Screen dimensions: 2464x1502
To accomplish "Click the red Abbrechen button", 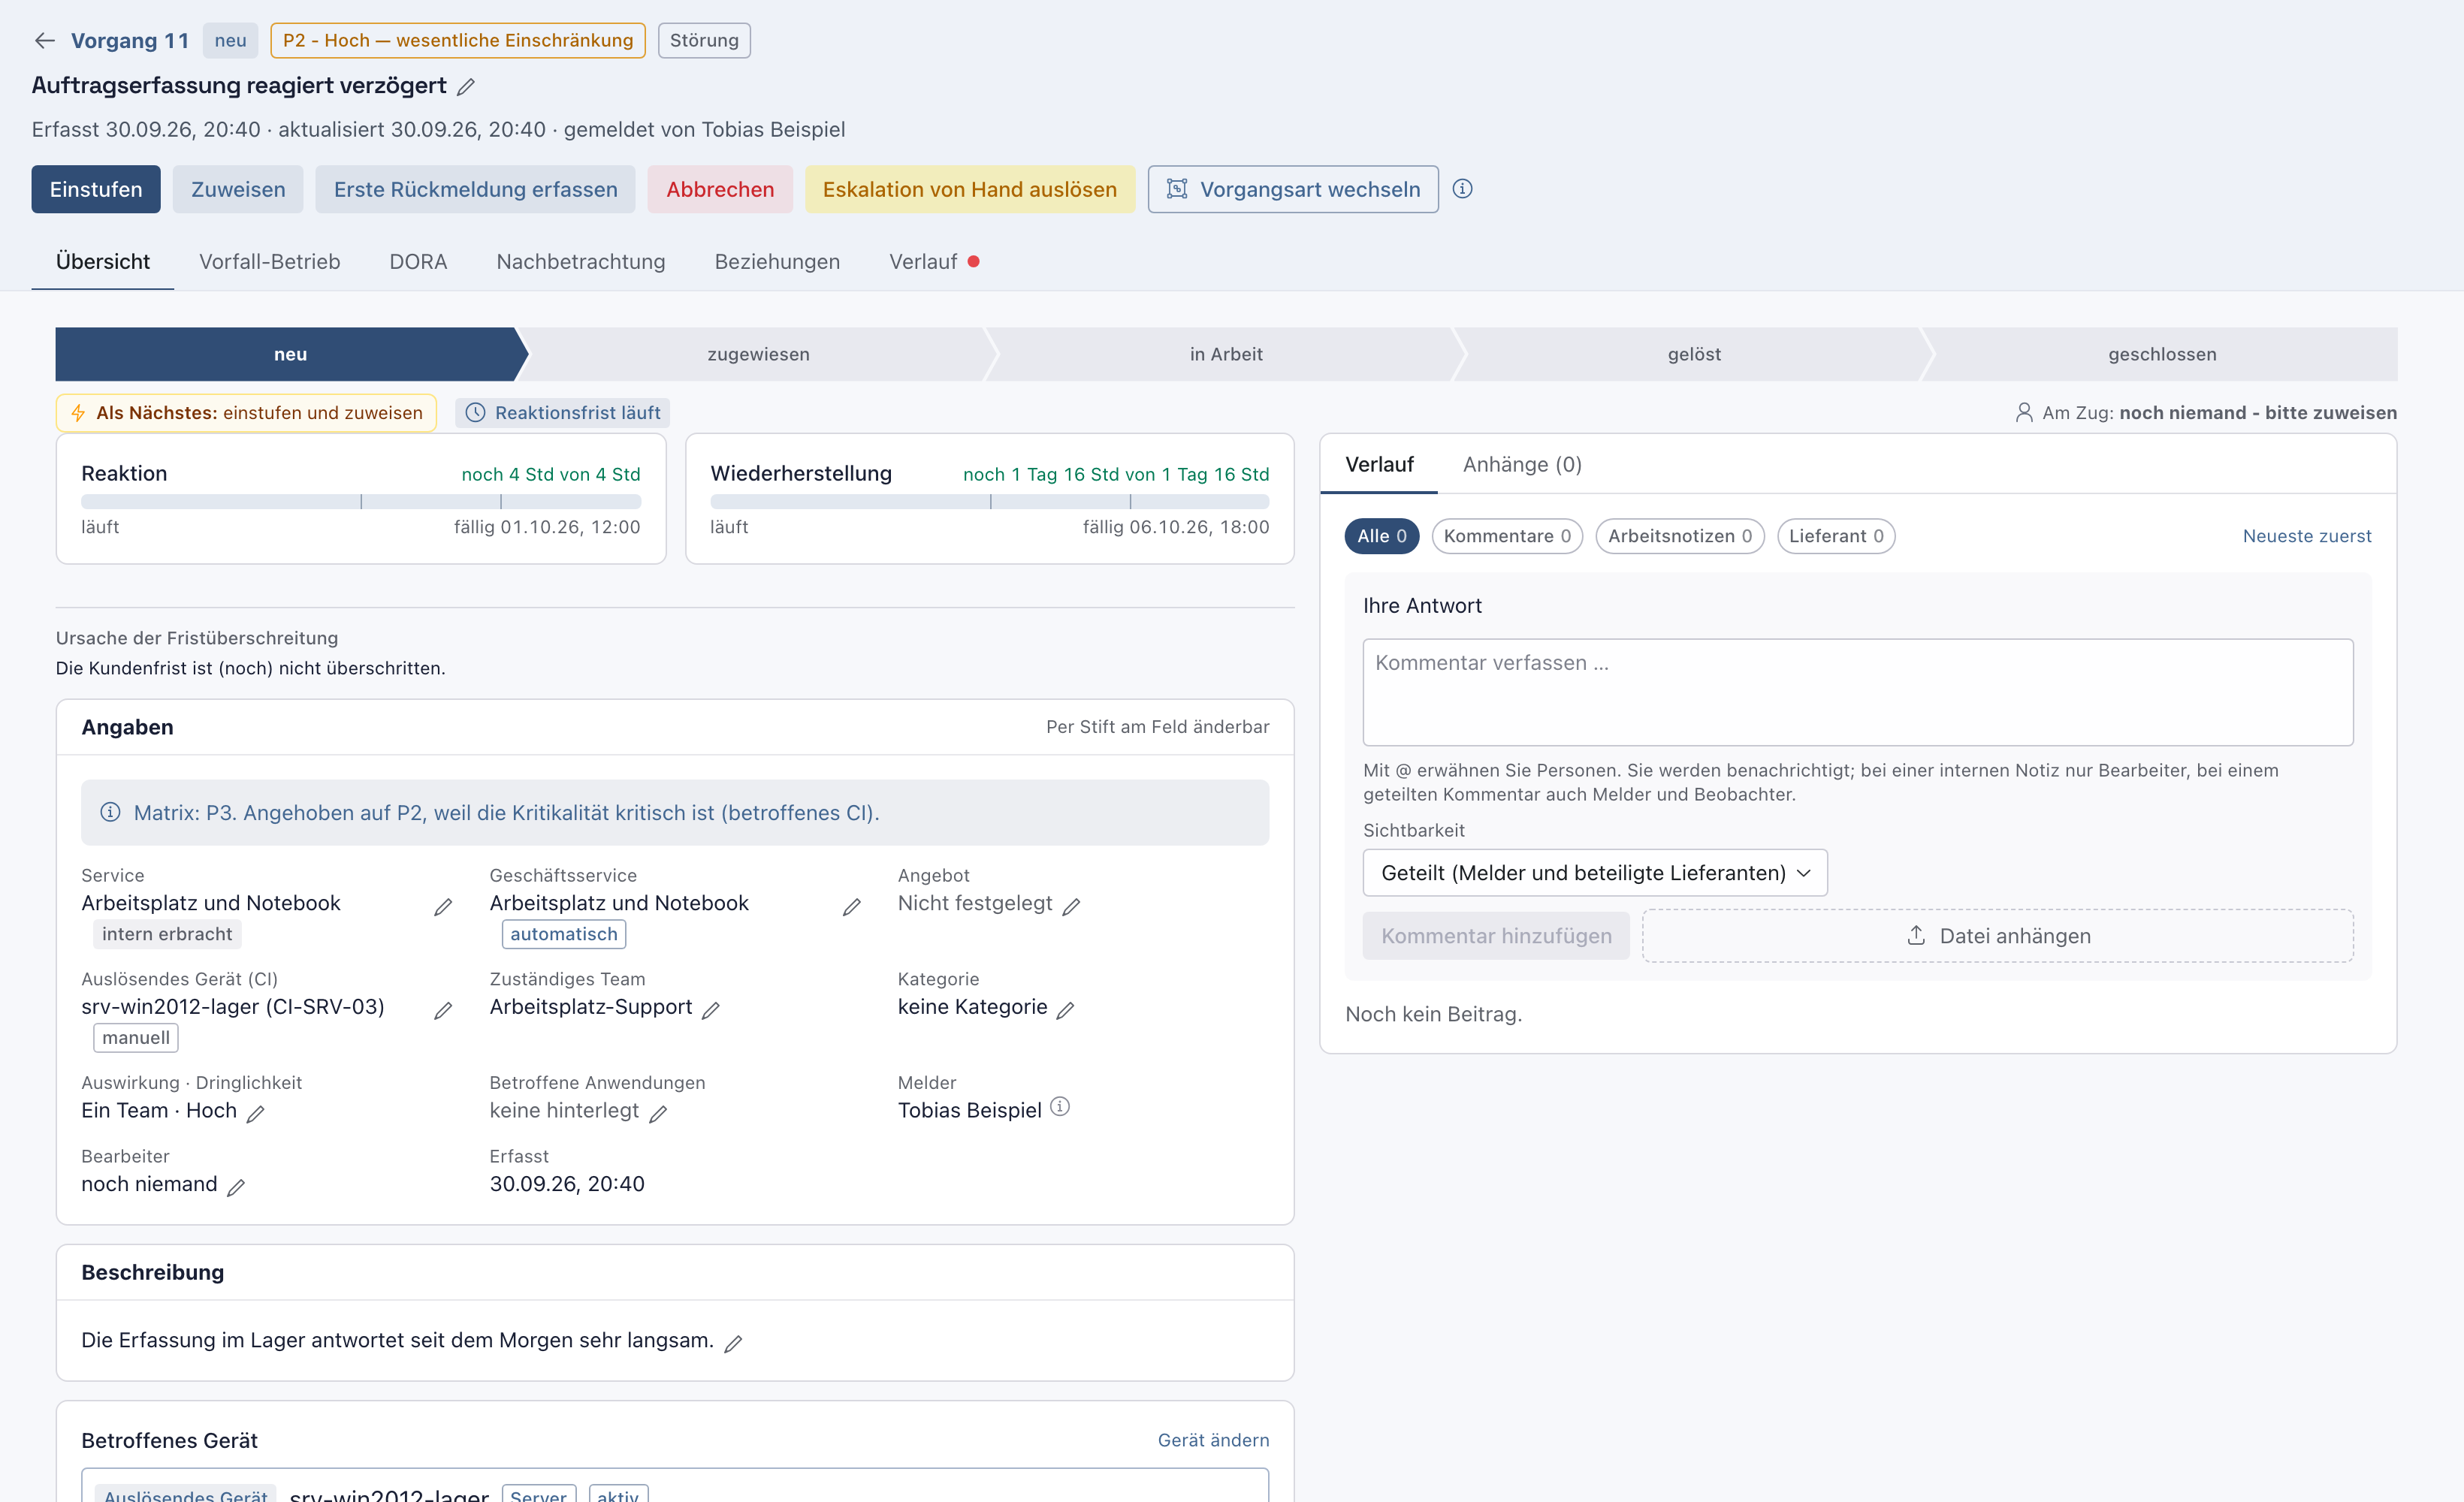I will point(720,189).
